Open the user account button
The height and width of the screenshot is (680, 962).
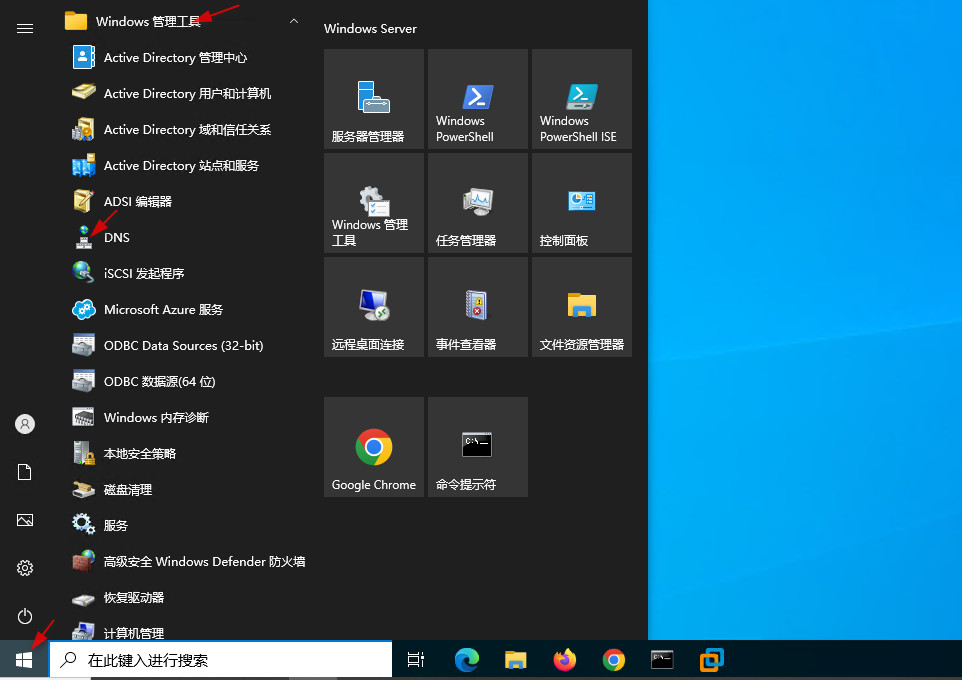click(x=25, y=424)
